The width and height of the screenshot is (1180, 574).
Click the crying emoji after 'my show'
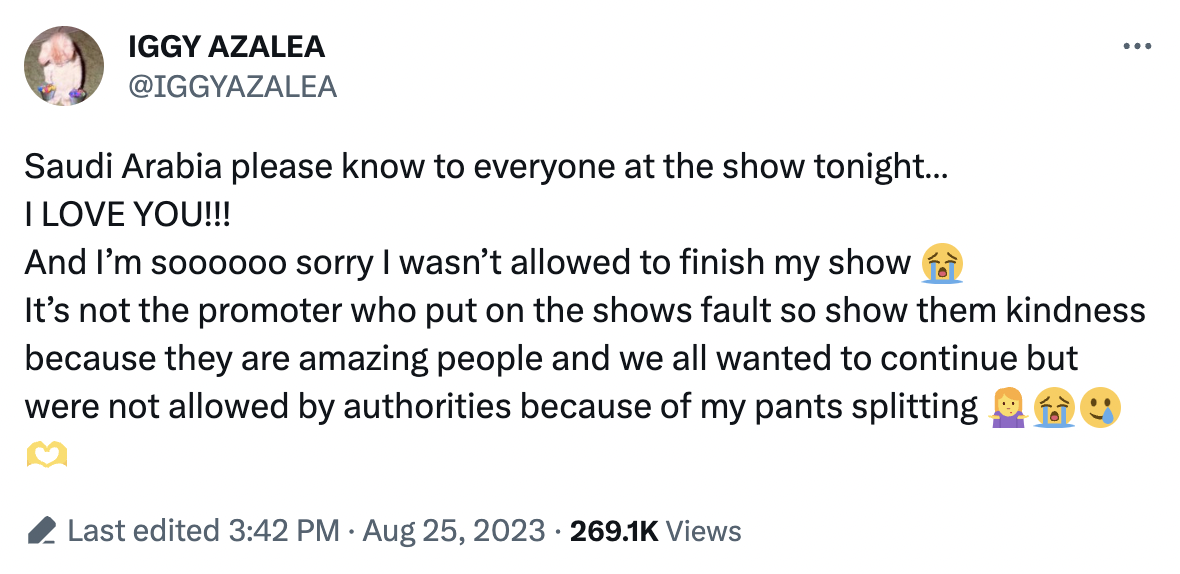pyautogui.click(x=941, y=263)
